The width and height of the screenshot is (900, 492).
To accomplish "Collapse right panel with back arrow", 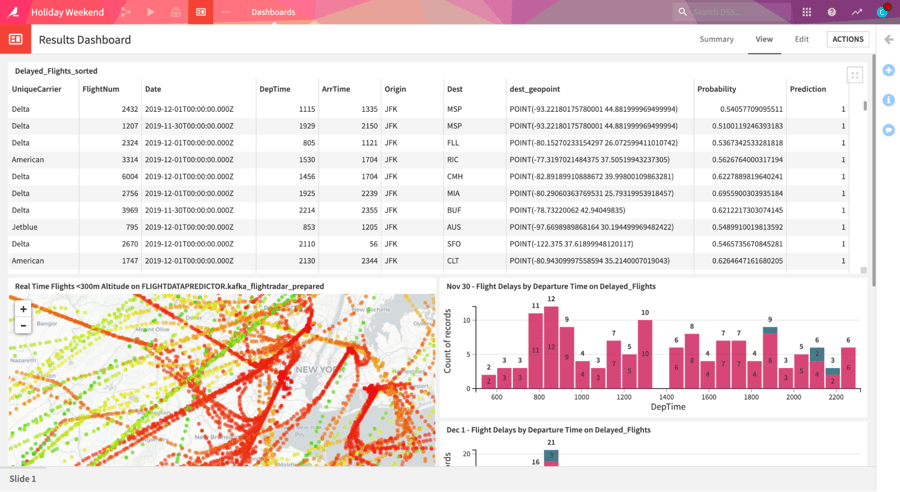I will (x=889, y=39).
